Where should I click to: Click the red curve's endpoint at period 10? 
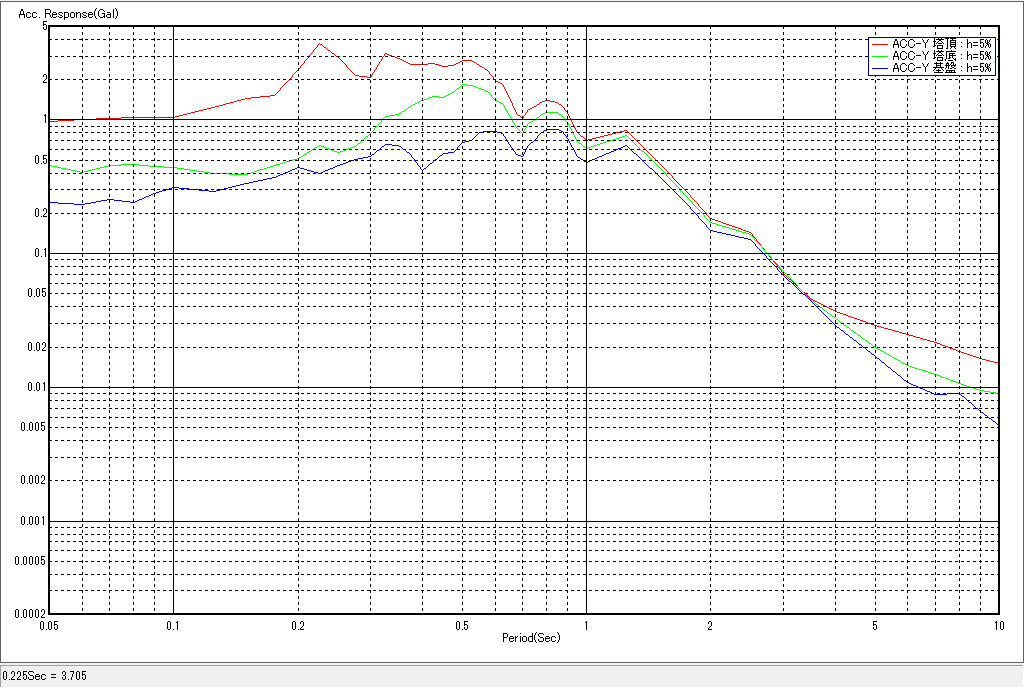[x=998, y=363]
